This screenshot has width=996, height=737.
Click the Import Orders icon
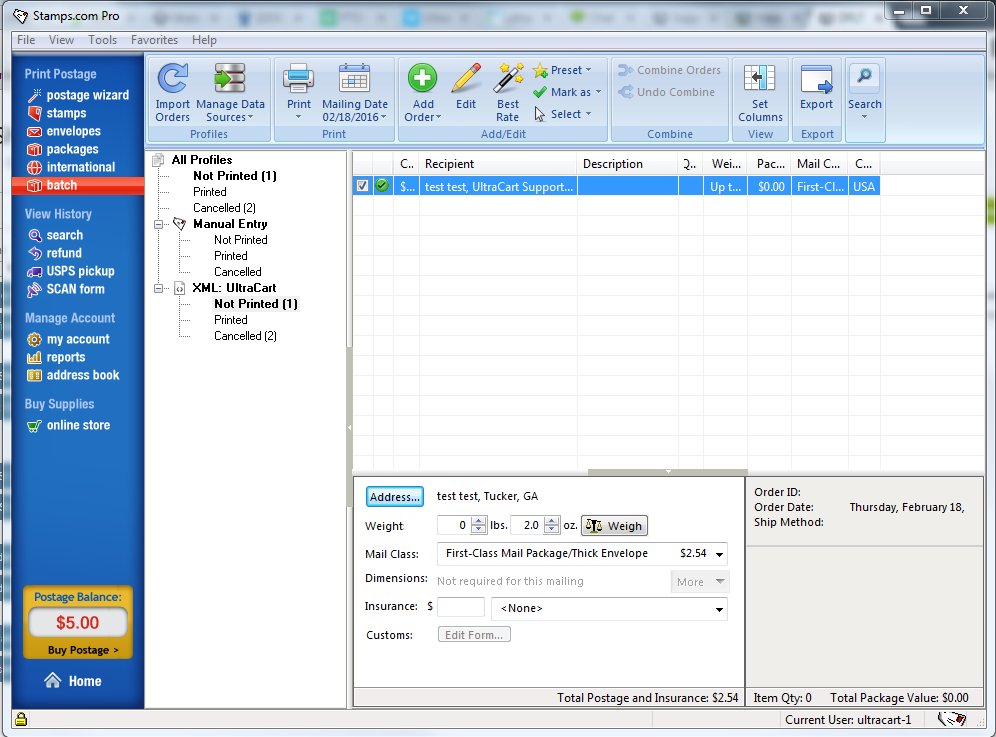click(172, 79)
